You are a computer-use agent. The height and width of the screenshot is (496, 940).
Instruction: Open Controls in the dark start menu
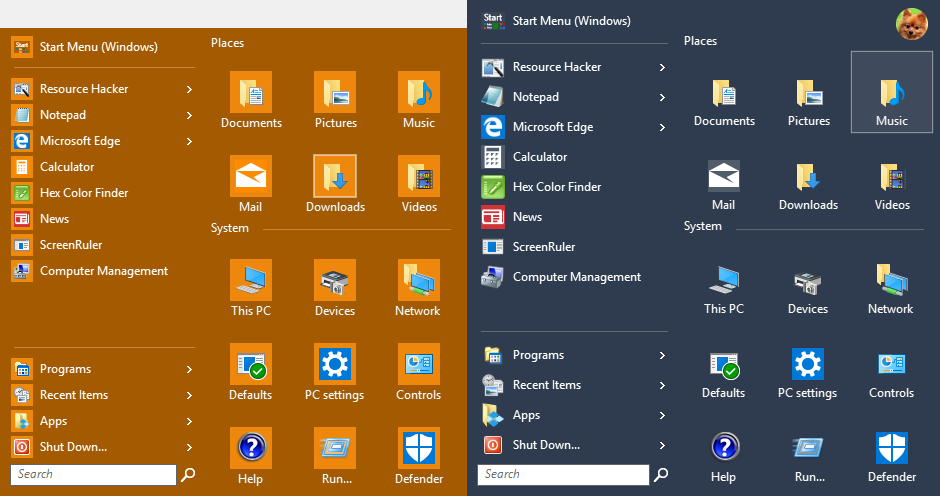click(x=891, y=374)
